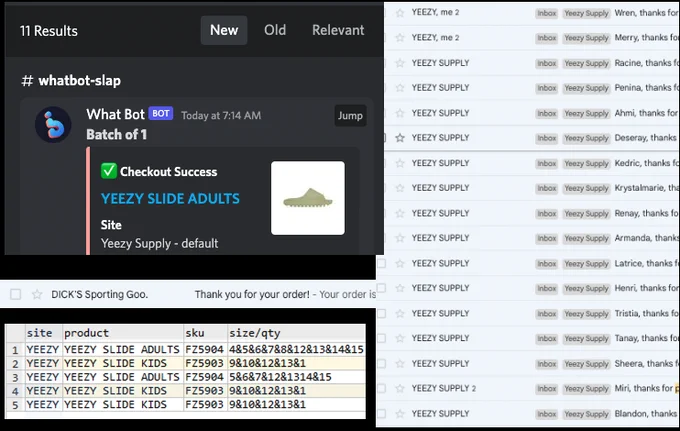
Task: Click 'Yeezy Supply - default' site value
Action: pos(160,243)
